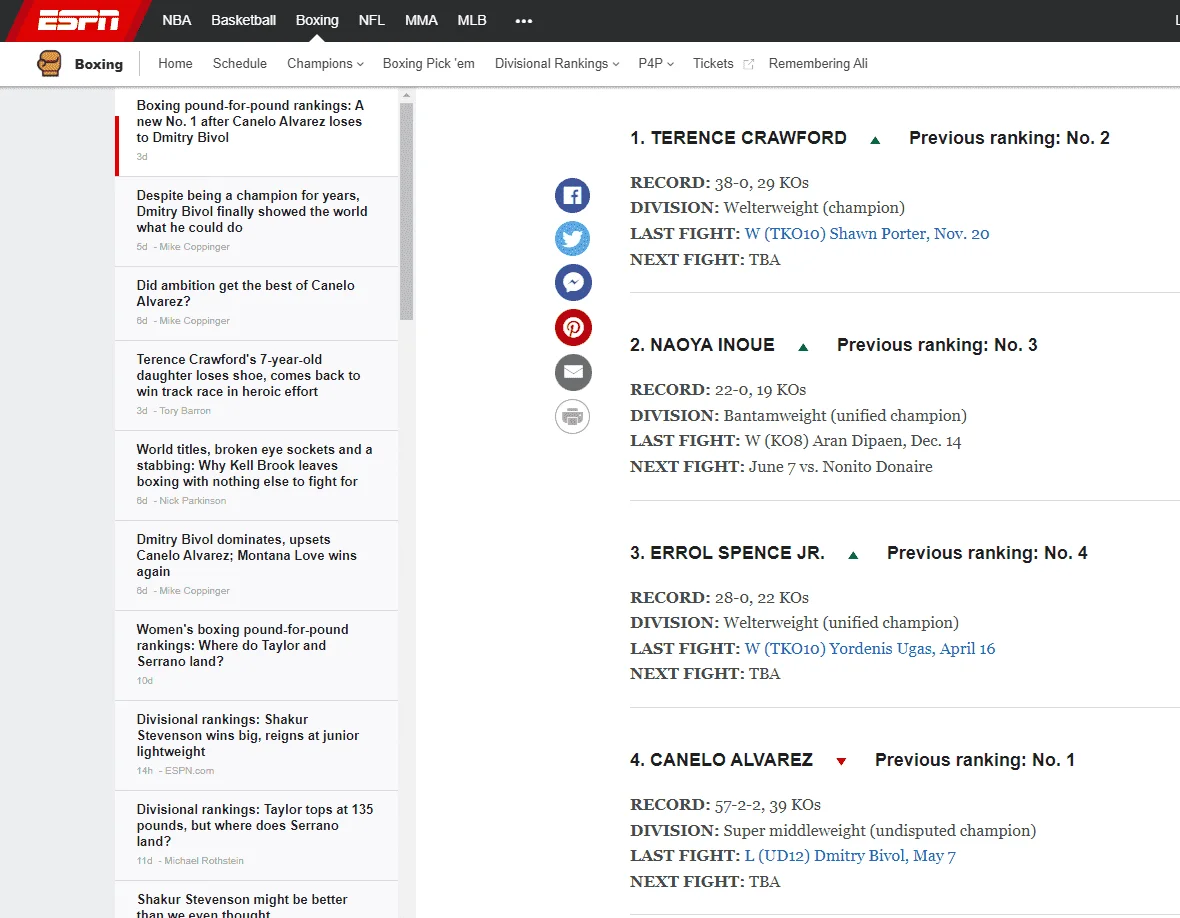1180x918 pixels.
Task: Open Remembering Ali page
Action: coord(818,64)
